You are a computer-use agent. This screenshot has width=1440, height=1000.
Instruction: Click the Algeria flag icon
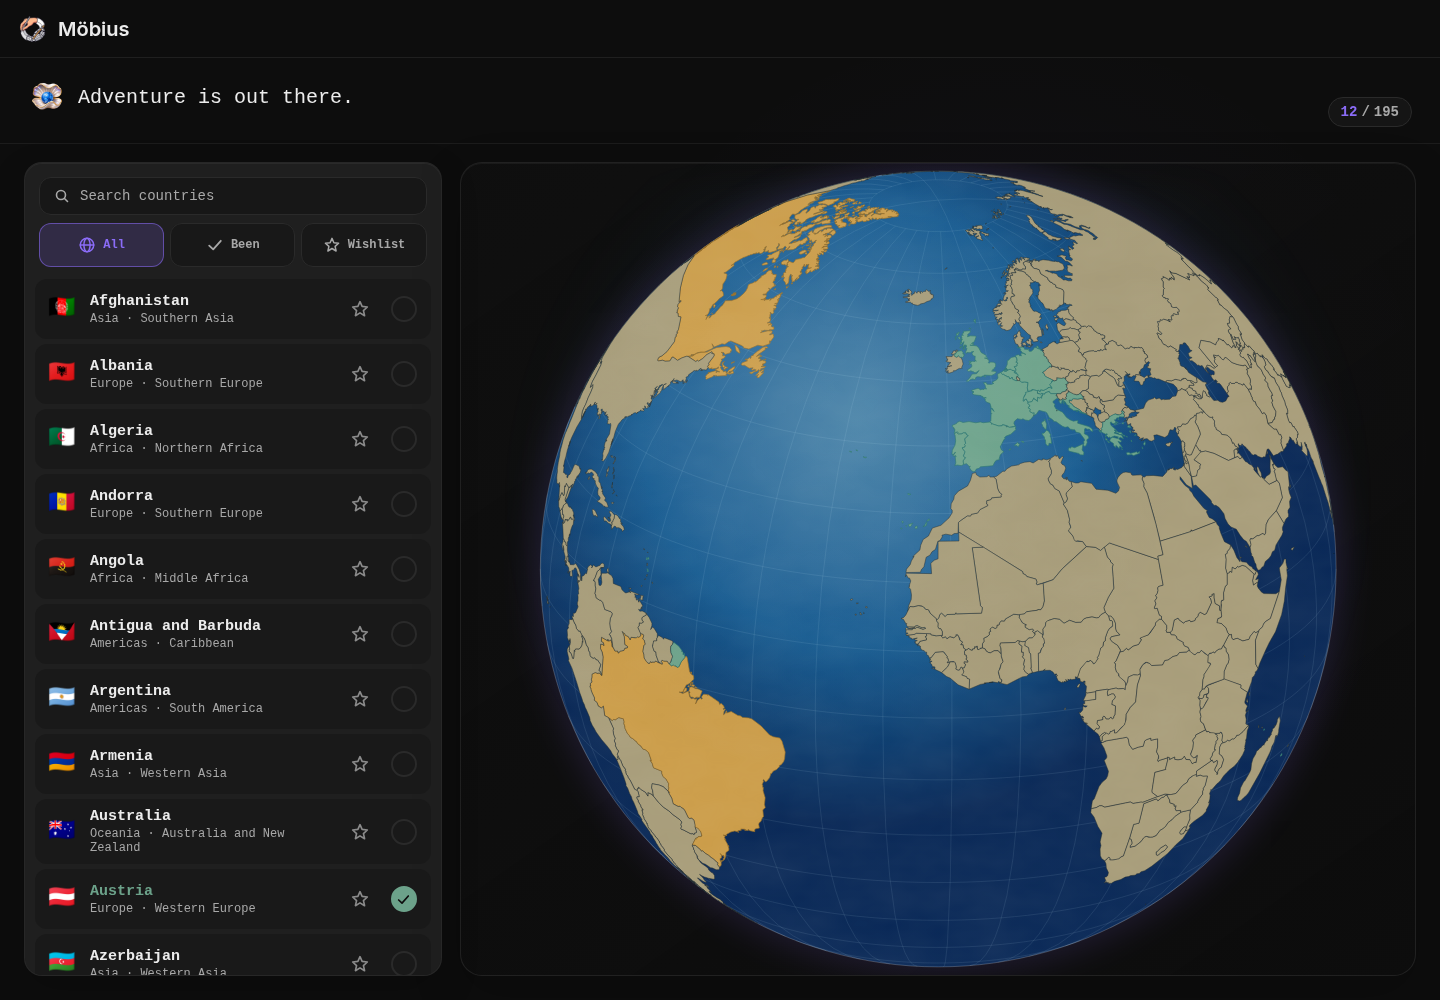click(x=62, y=437)
